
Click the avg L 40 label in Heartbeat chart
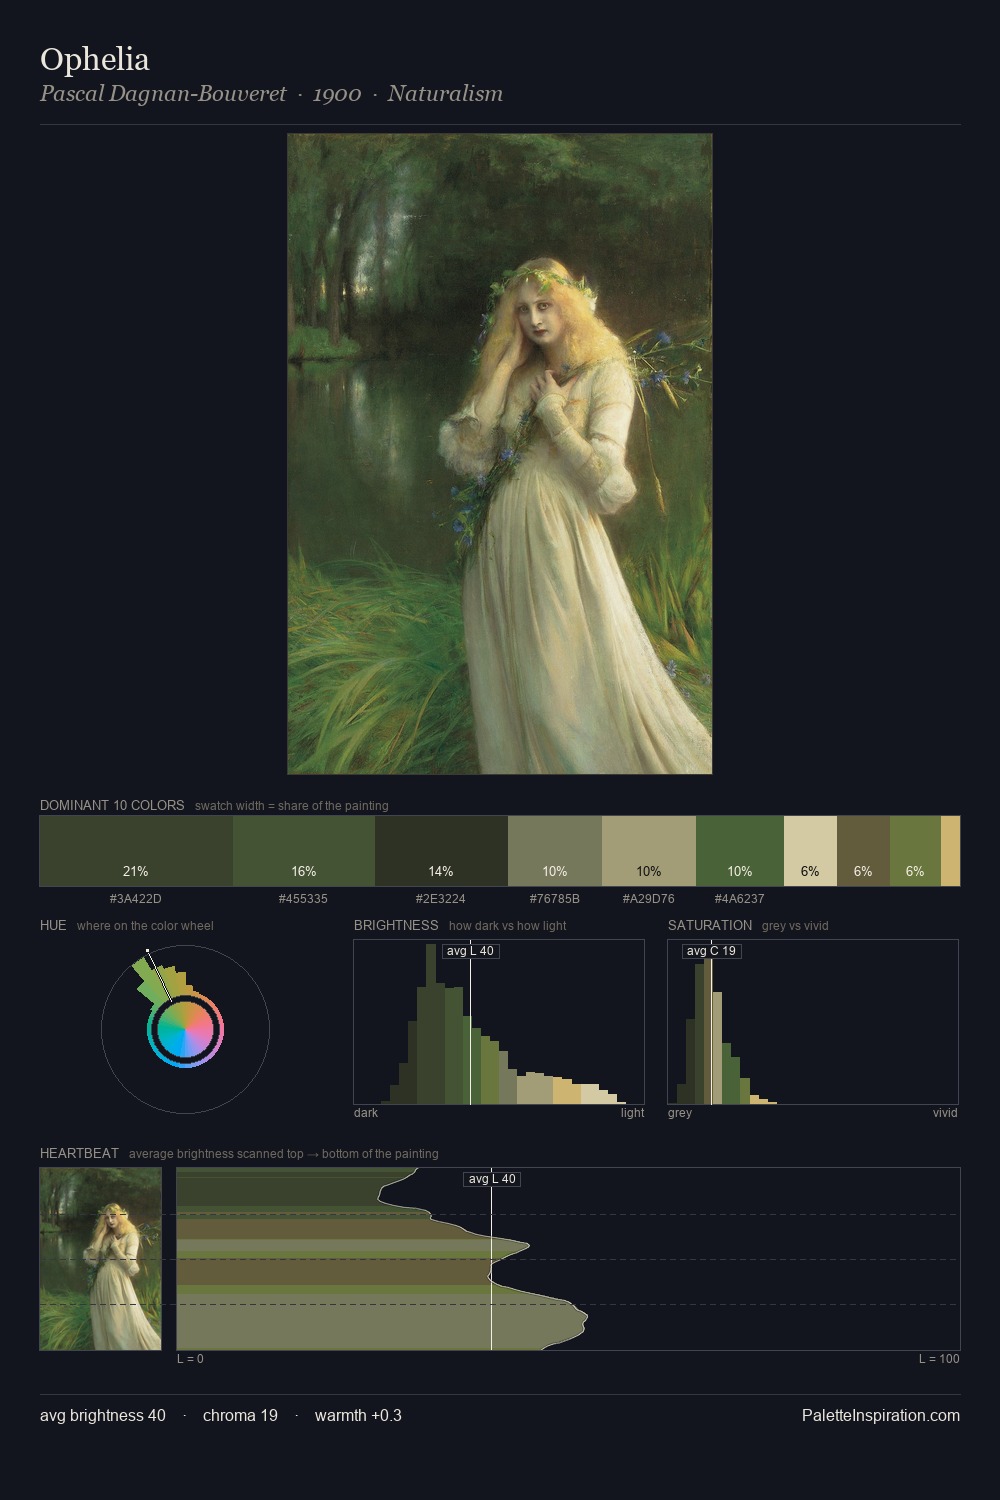[492, 1179]
